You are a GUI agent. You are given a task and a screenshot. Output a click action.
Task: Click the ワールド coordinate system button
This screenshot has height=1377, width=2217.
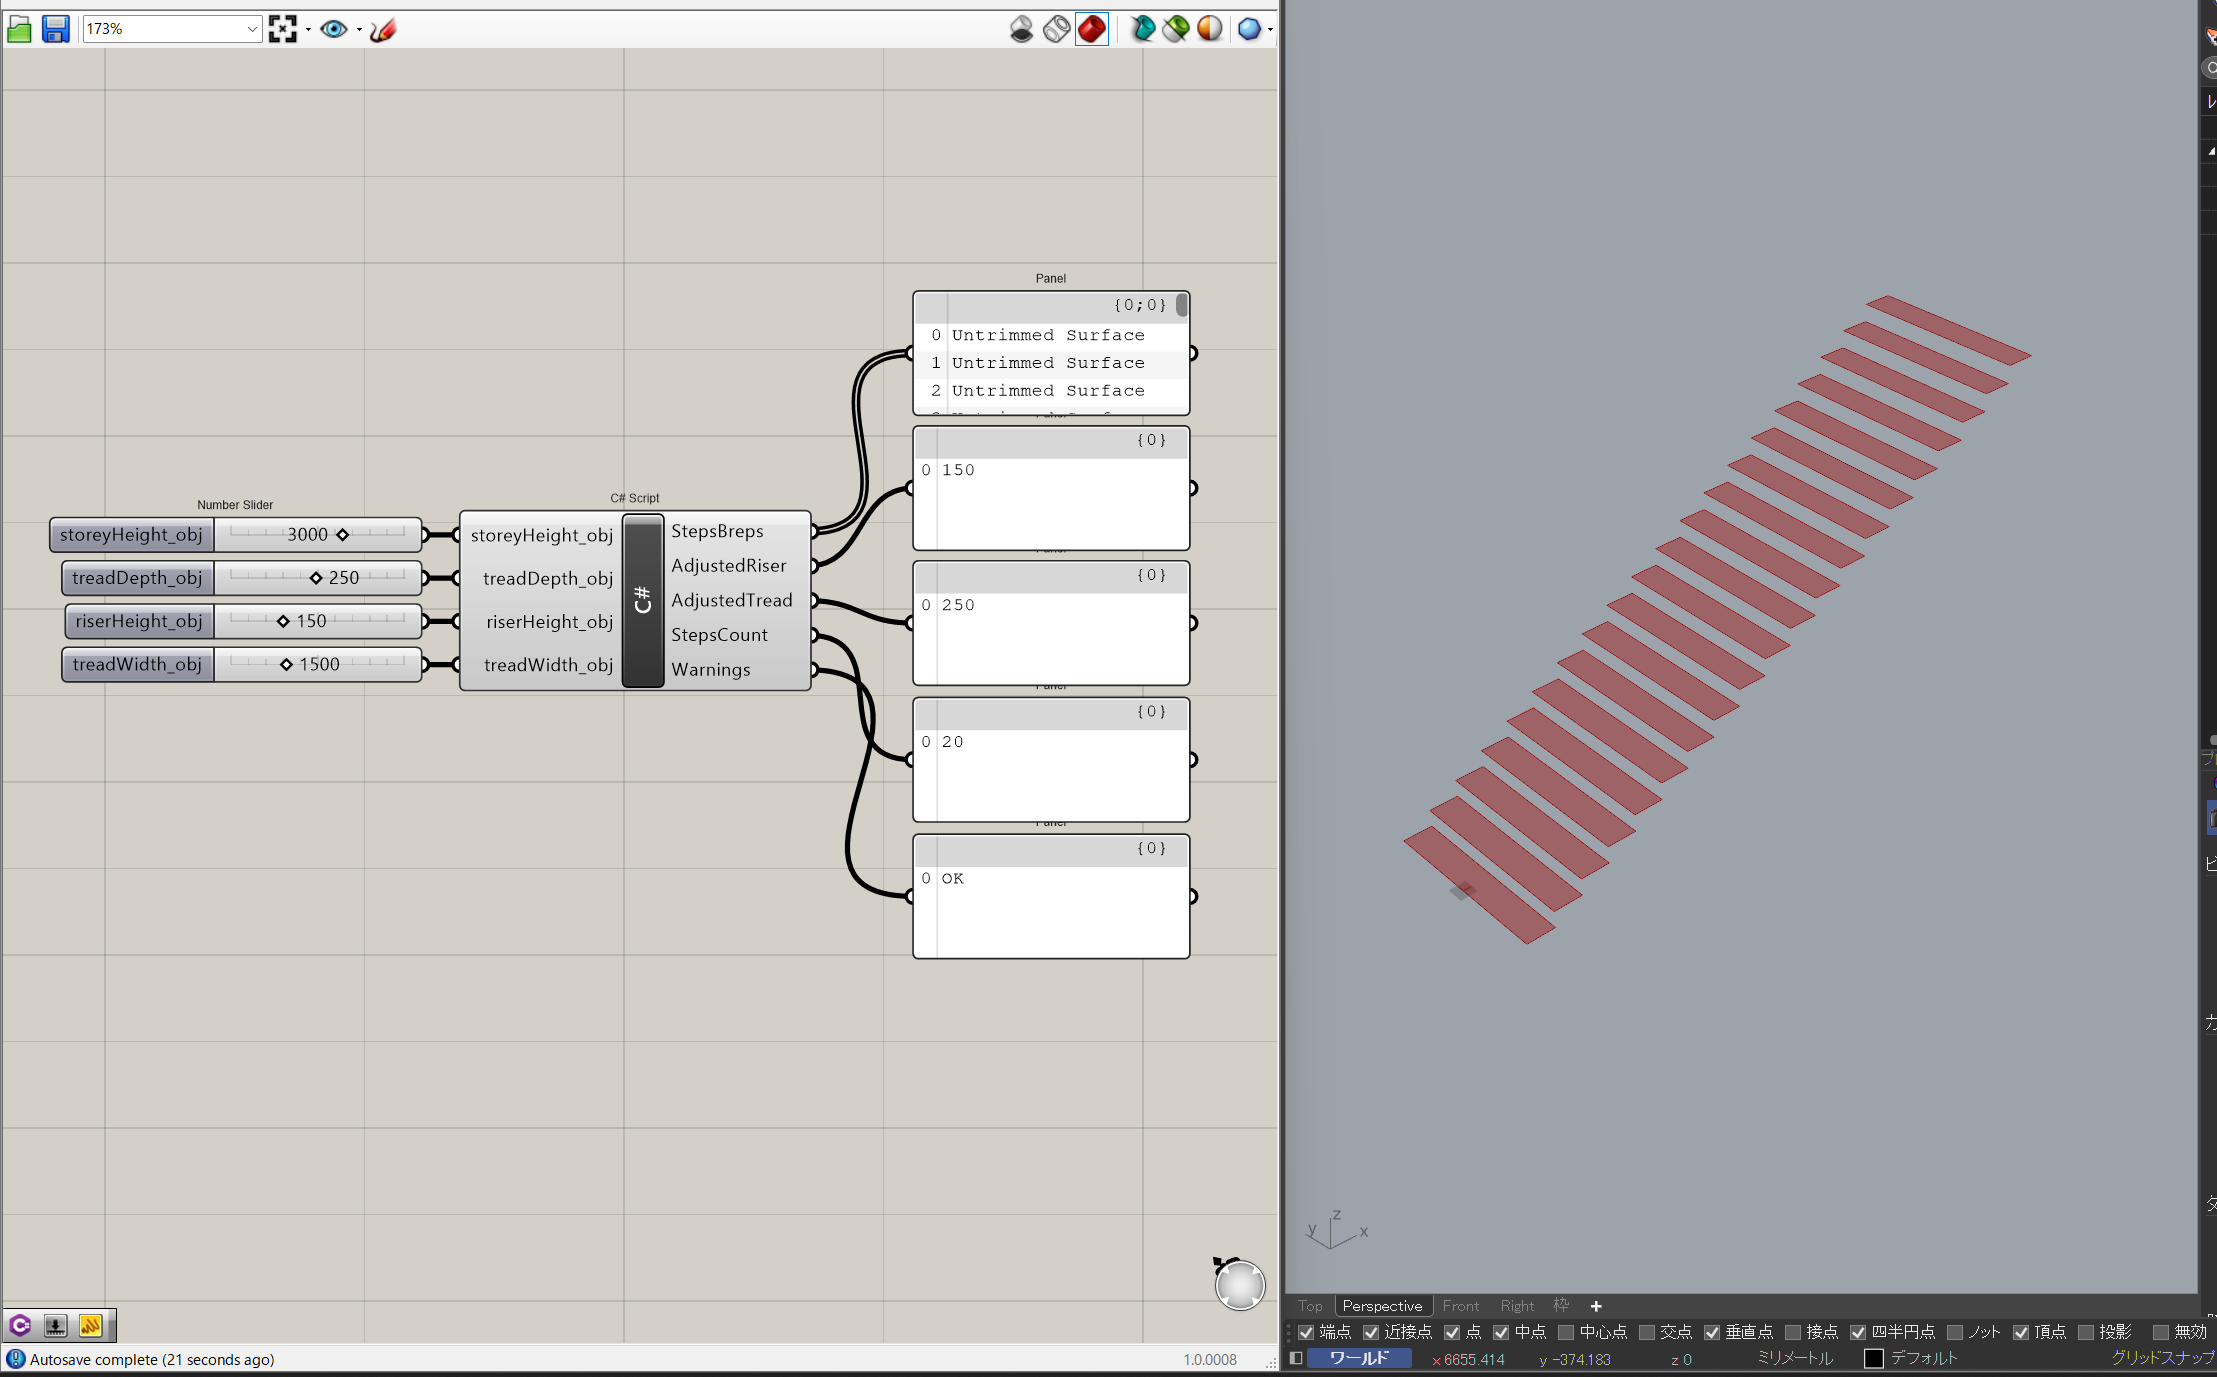1359,1358
